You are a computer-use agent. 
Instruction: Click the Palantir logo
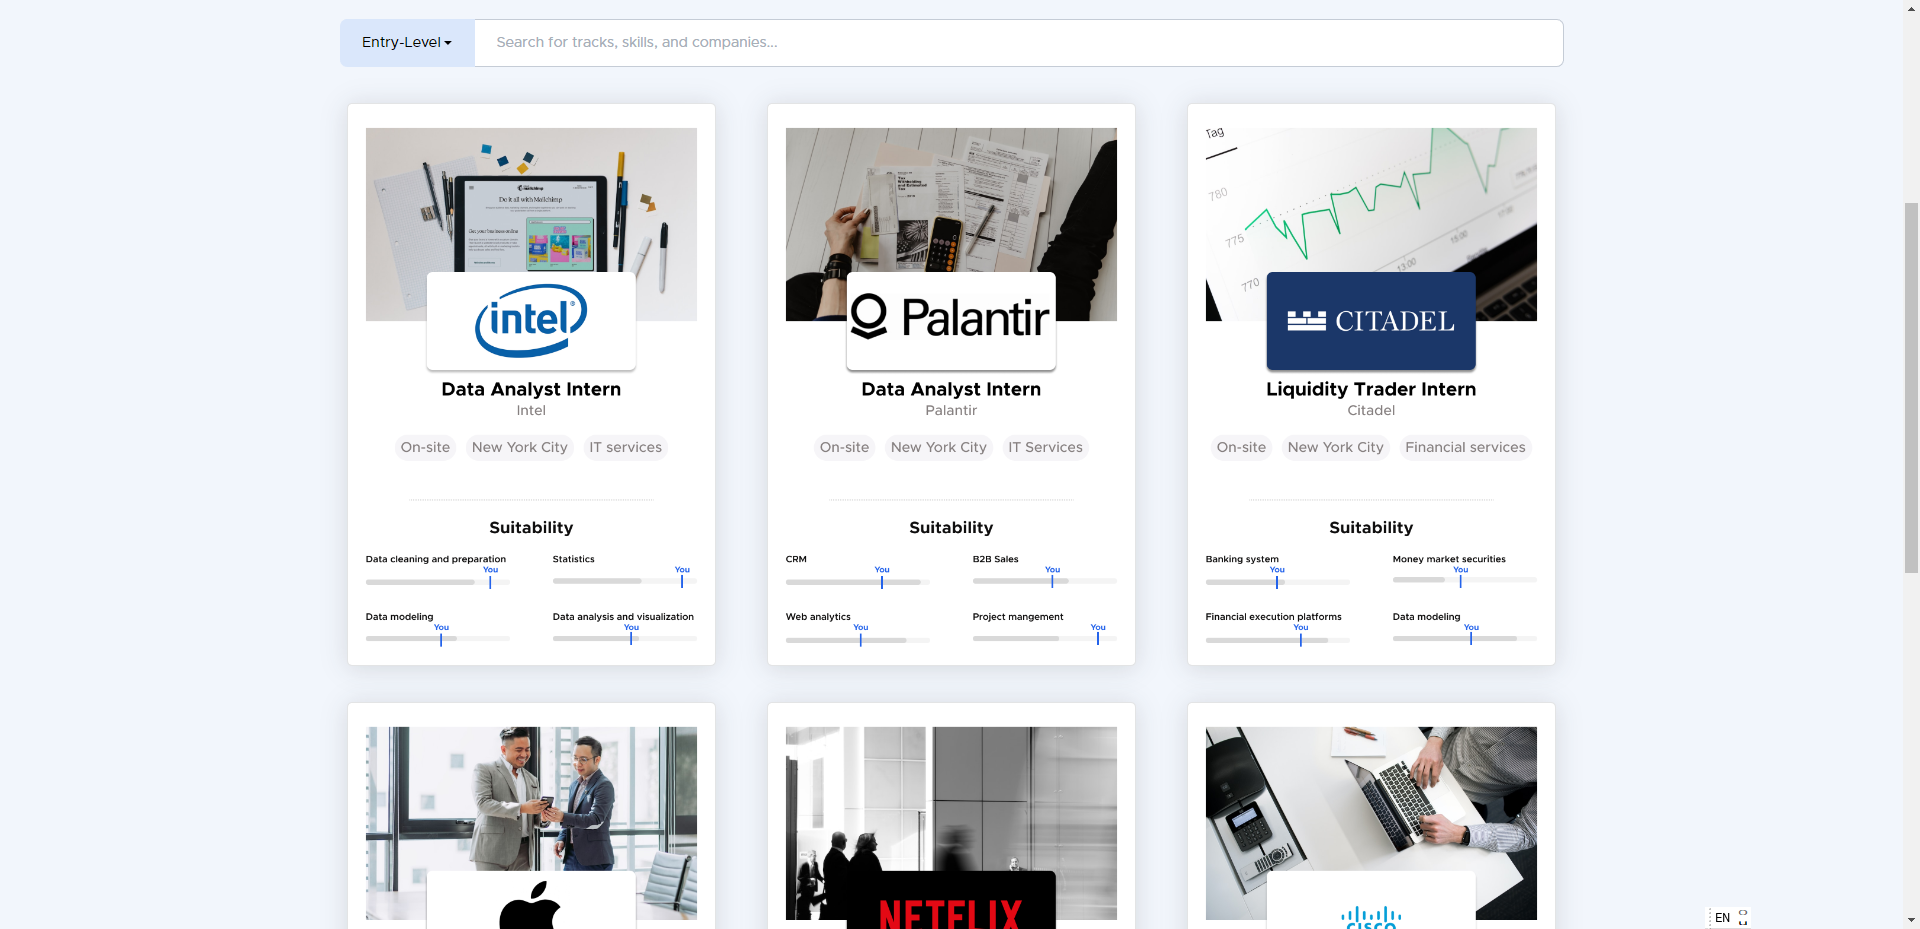[951, 321]
